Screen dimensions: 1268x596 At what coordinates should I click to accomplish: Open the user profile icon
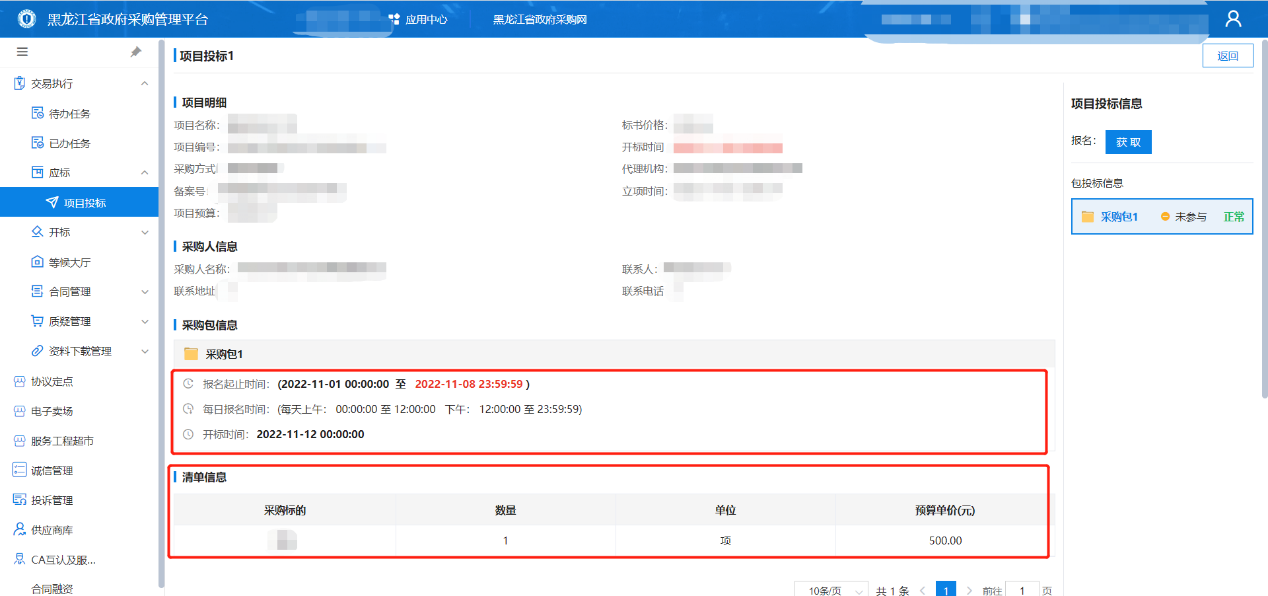tap(1233, 19)
